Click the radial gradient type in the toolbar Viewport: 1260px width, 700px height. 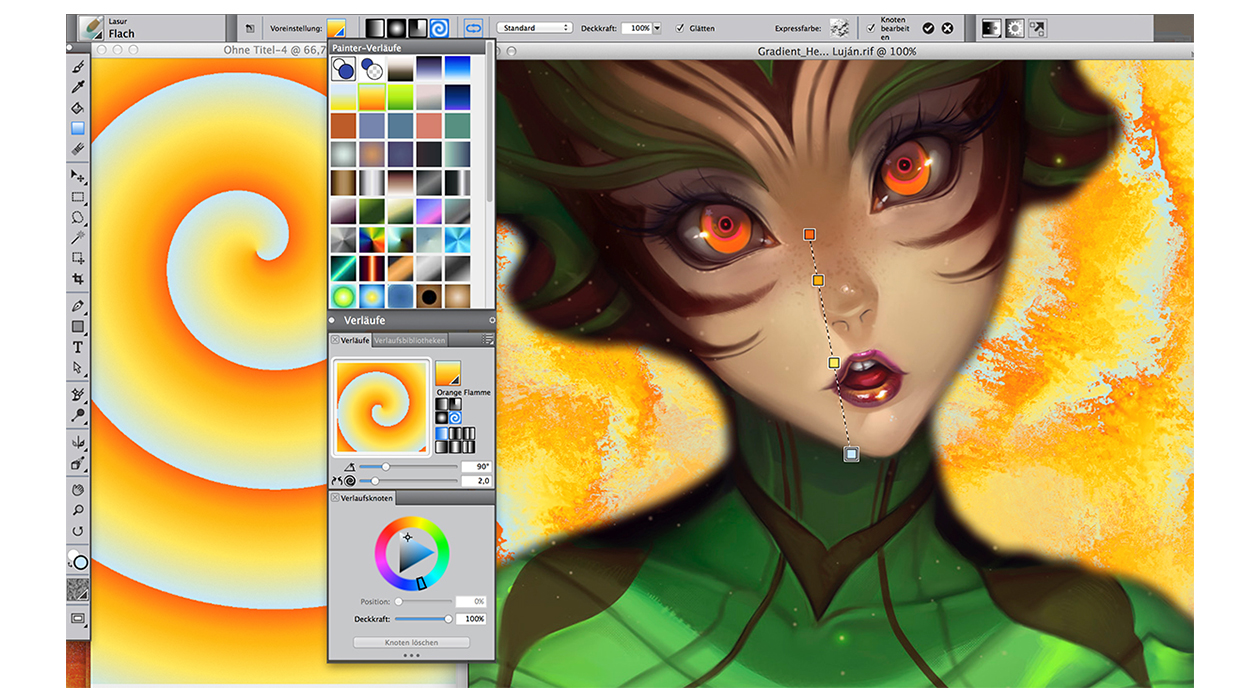tap(395, 28)
